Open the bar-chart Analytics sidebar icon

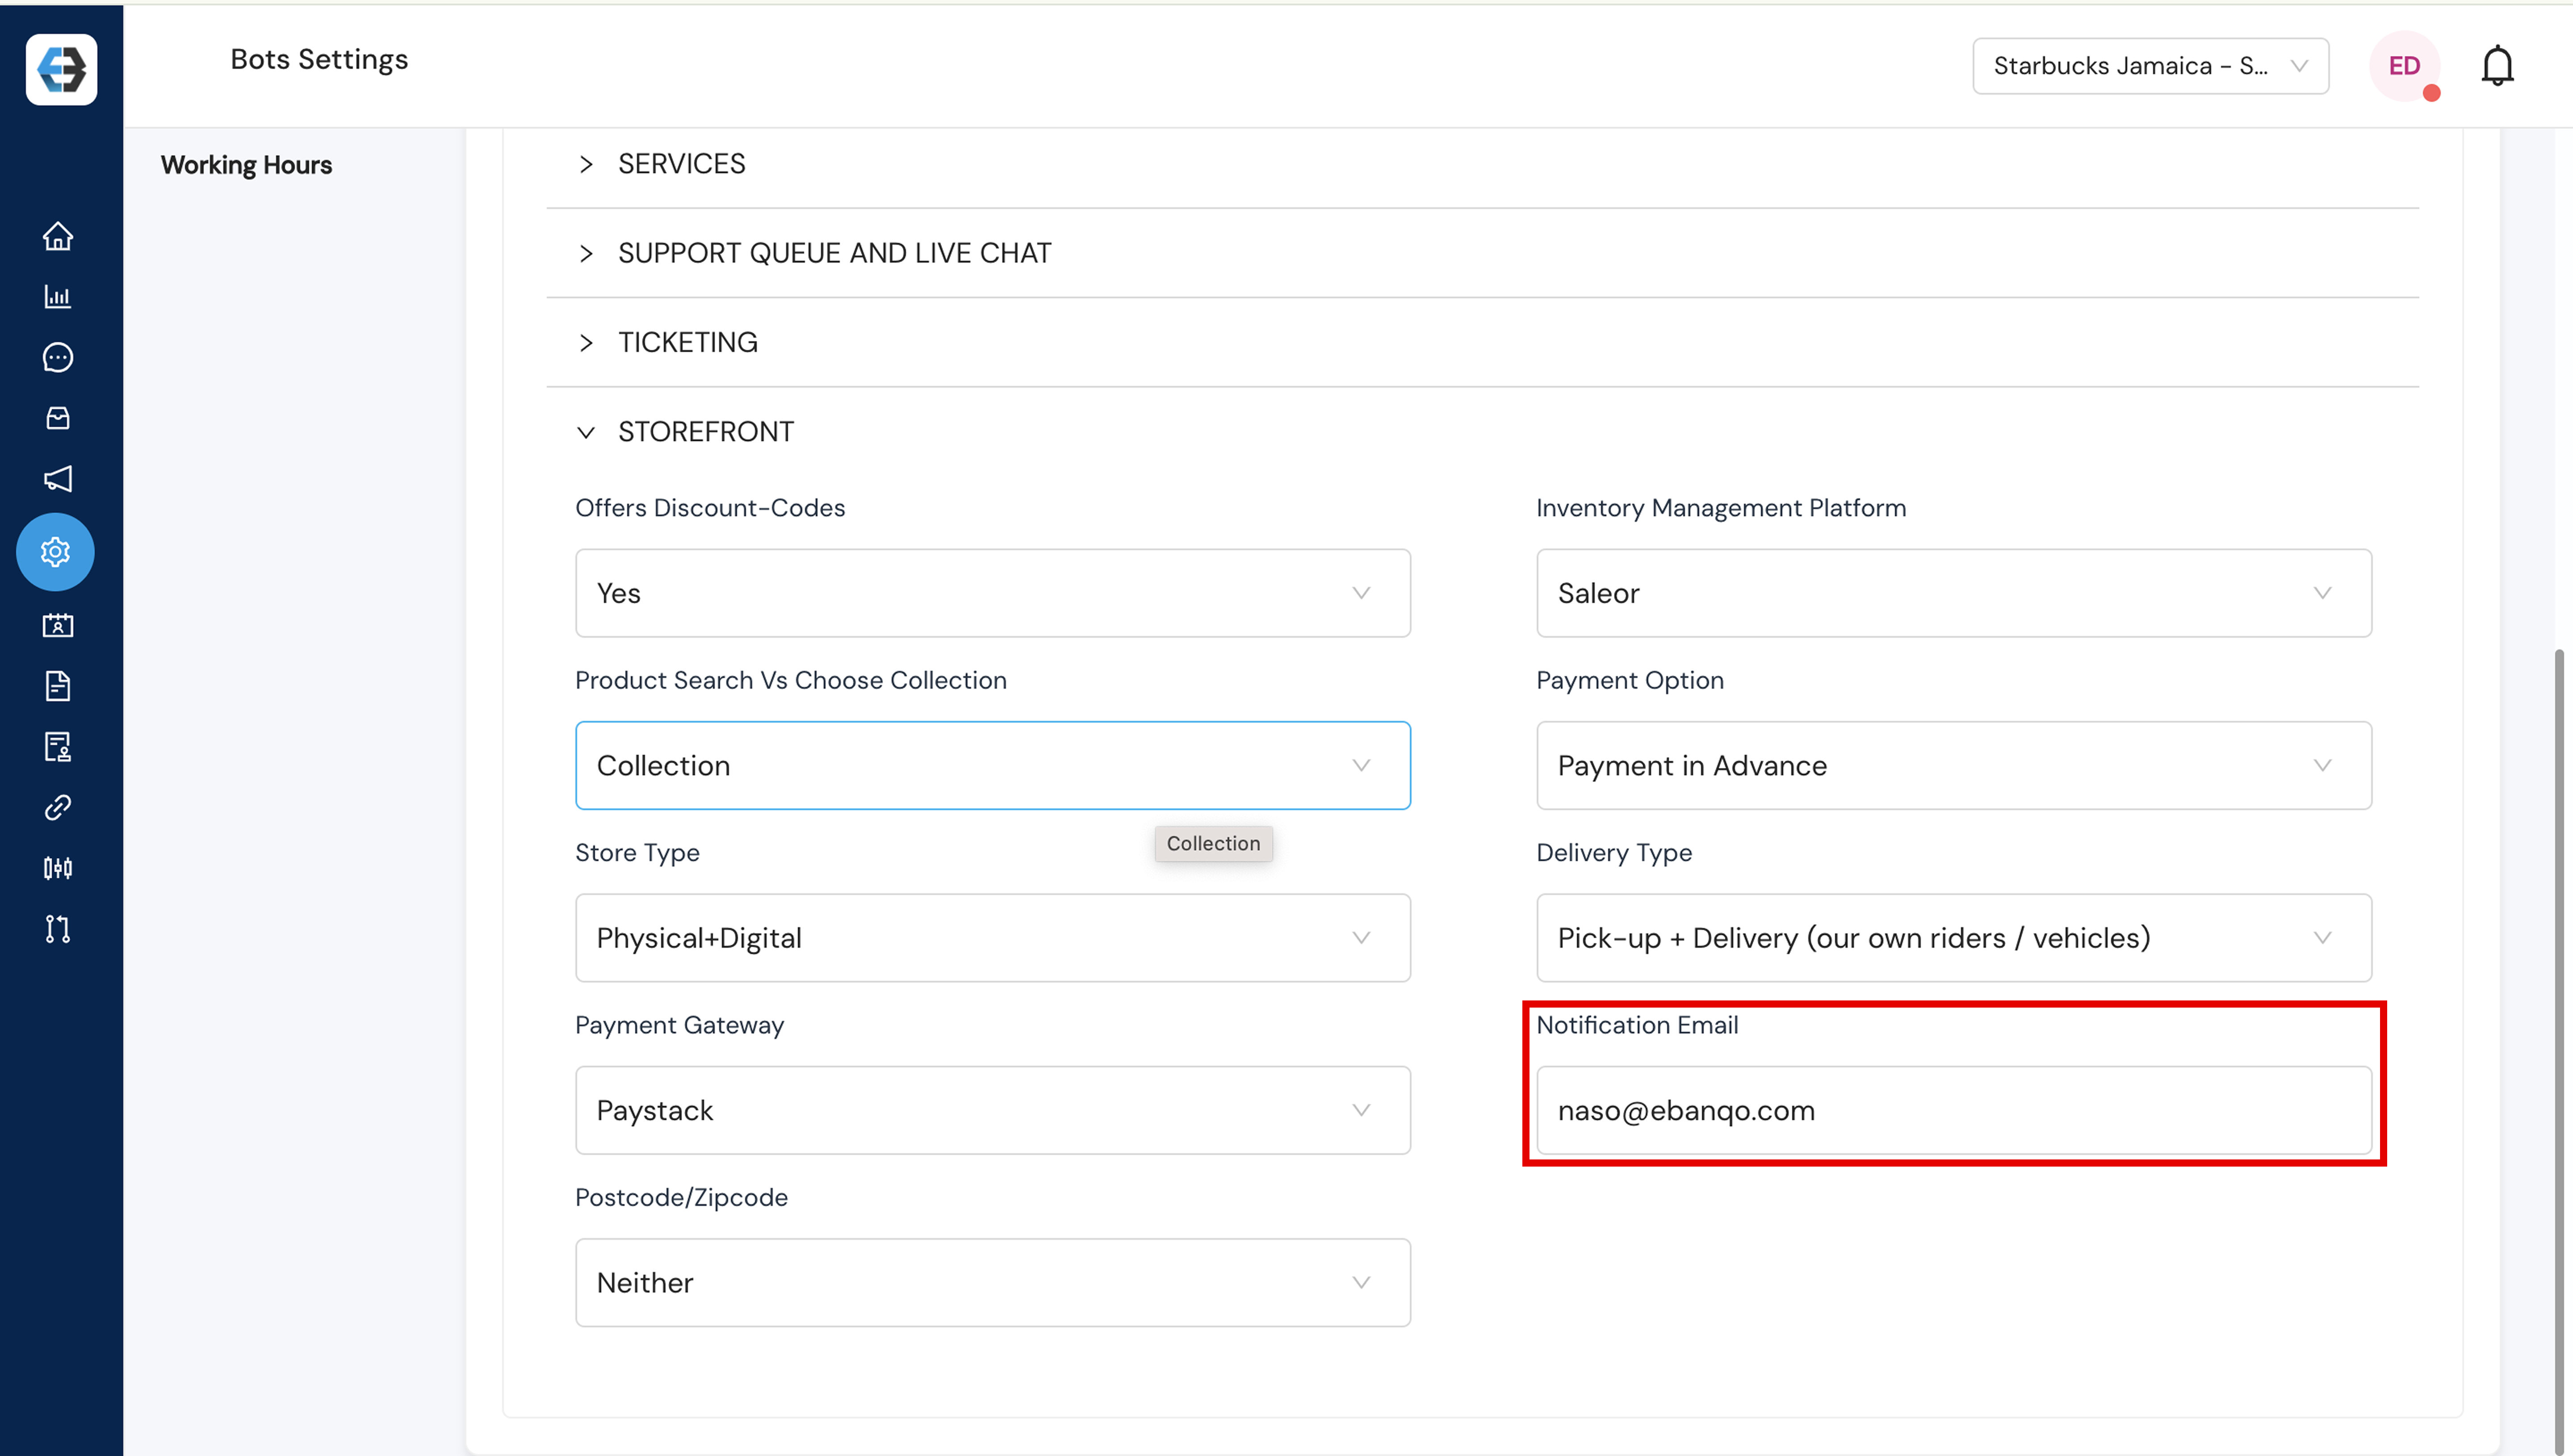(x=58, y=297)
